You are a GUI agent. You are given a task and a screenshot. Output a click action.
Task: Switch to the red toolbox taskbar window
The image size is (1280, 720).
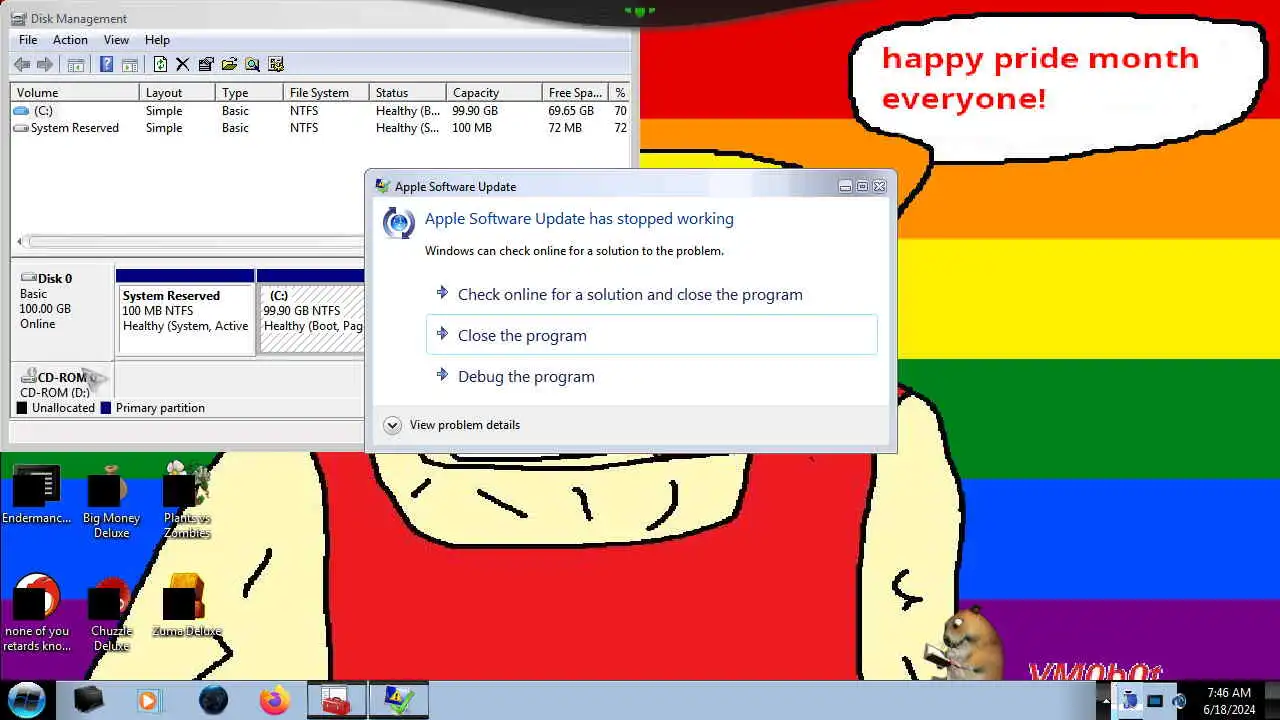[x=336, y=700]
